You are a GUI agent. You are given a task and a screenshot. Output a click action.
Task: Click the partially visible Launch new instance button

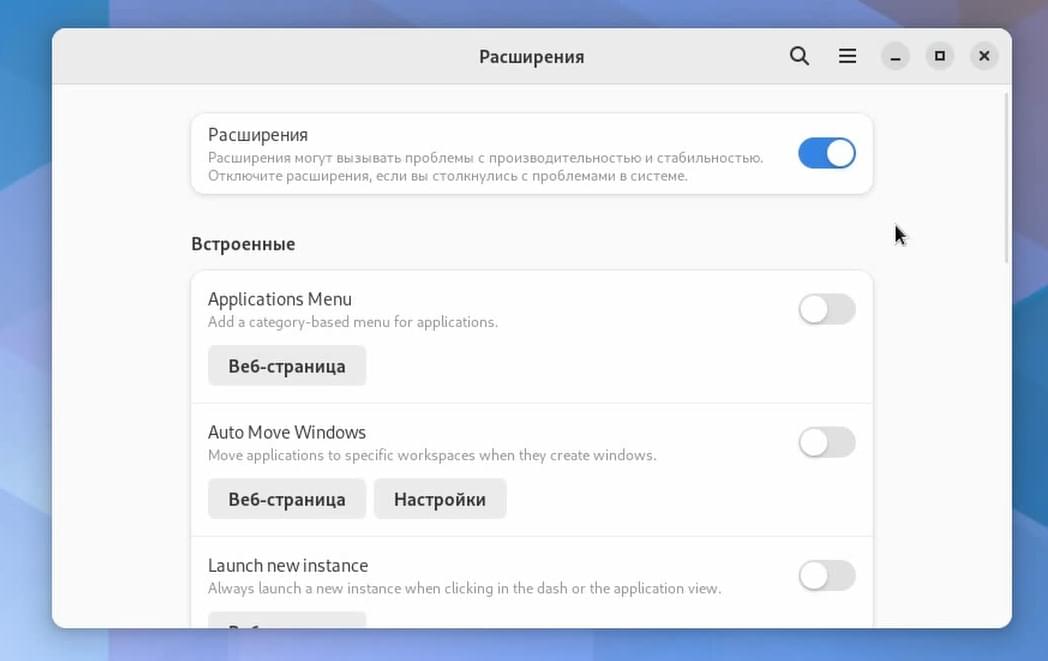coord(287,620)
